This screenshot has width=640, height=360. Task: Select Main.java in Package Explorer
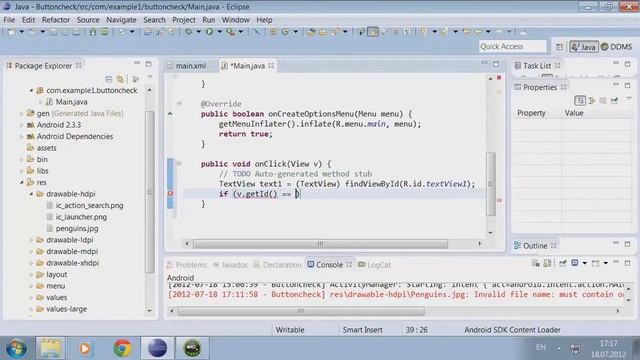(x=71, y=102)
